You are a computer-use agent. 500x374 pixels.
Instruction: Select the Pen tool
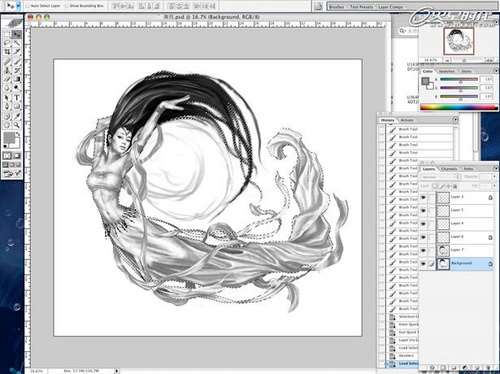tap(7, 107)
